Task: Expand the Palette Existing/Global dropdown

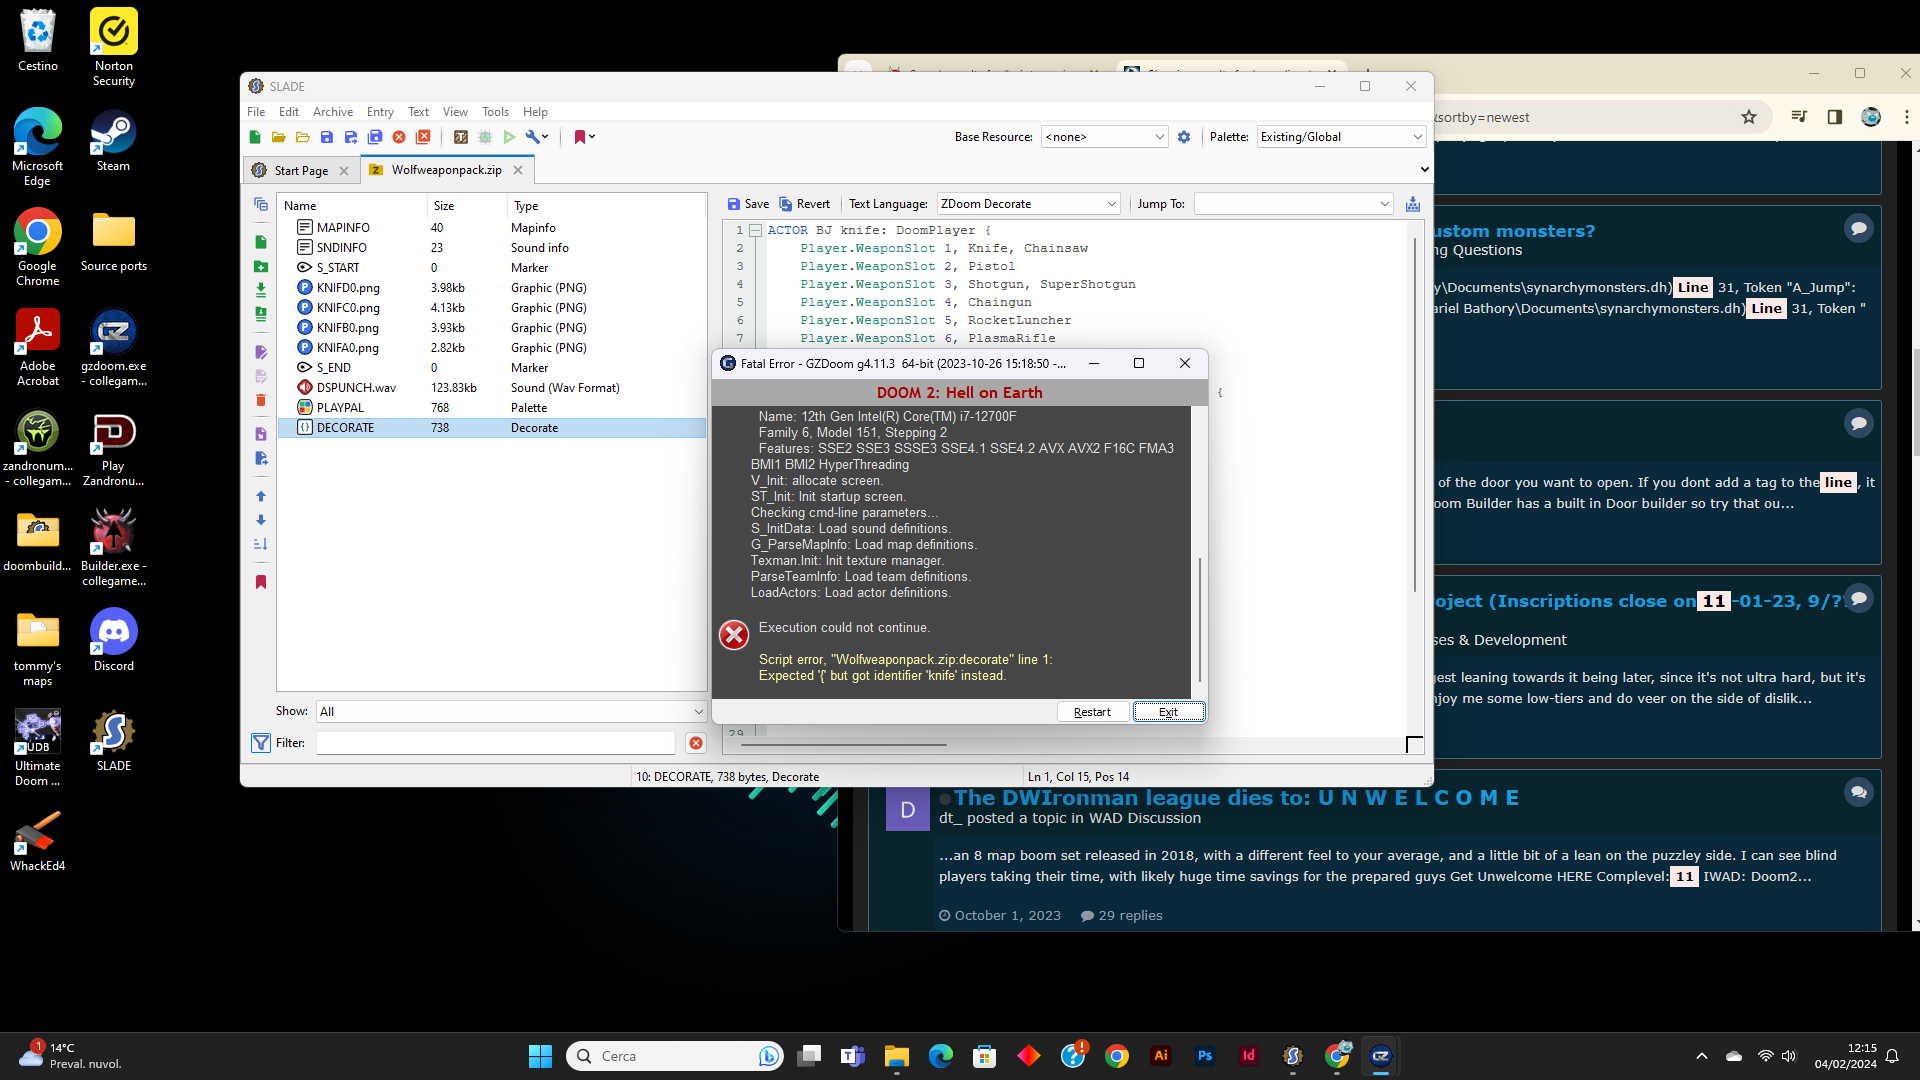Action: pos(1340,137)
